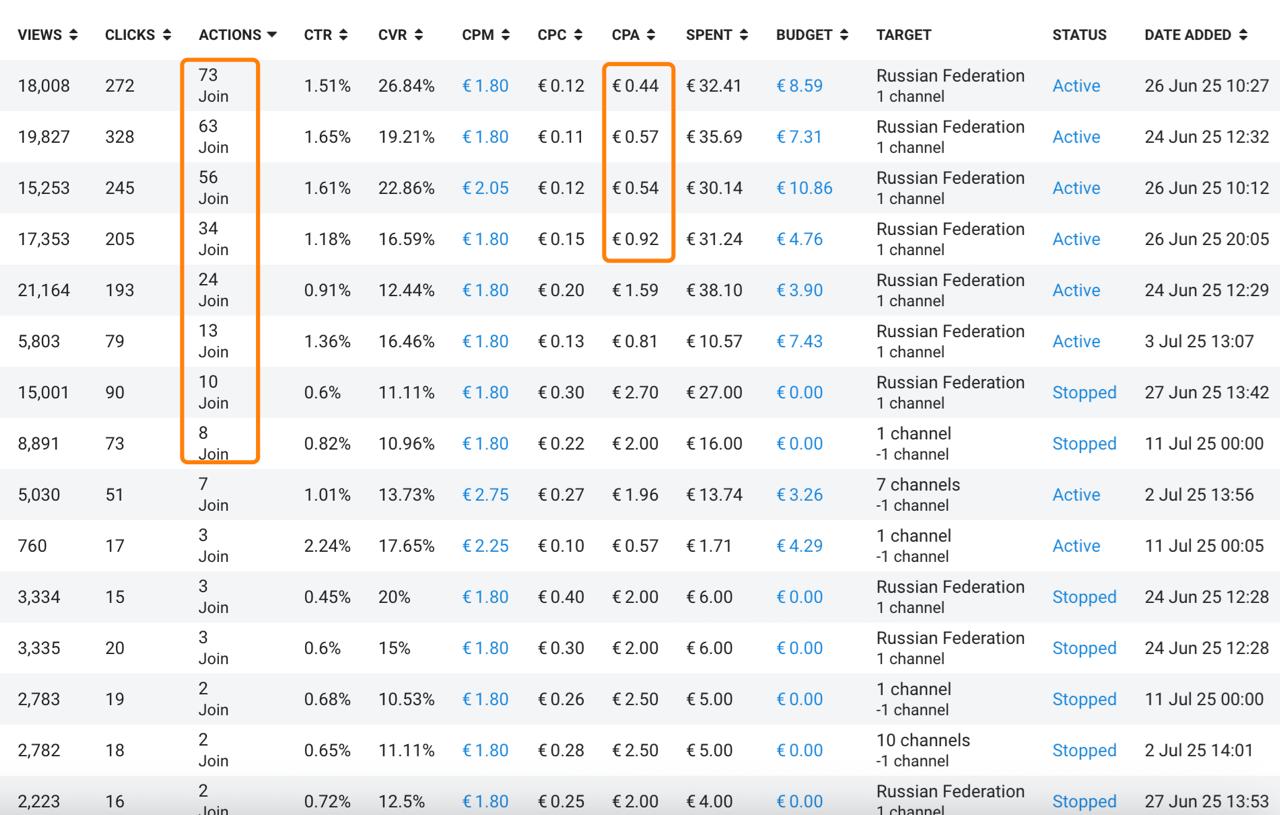1280x815 pixels.
Task: Click the TARGET column header
Action: [903, 35]
